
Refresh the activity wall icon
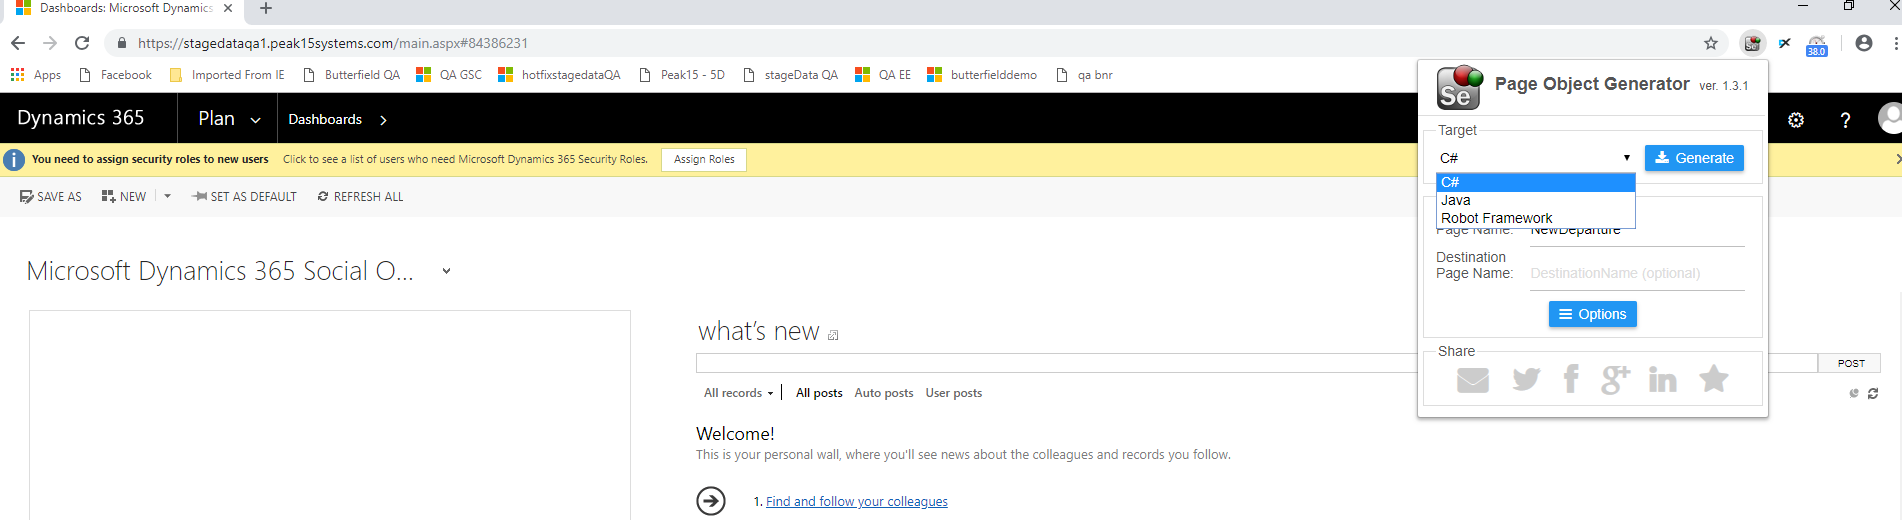point(1873,393)
